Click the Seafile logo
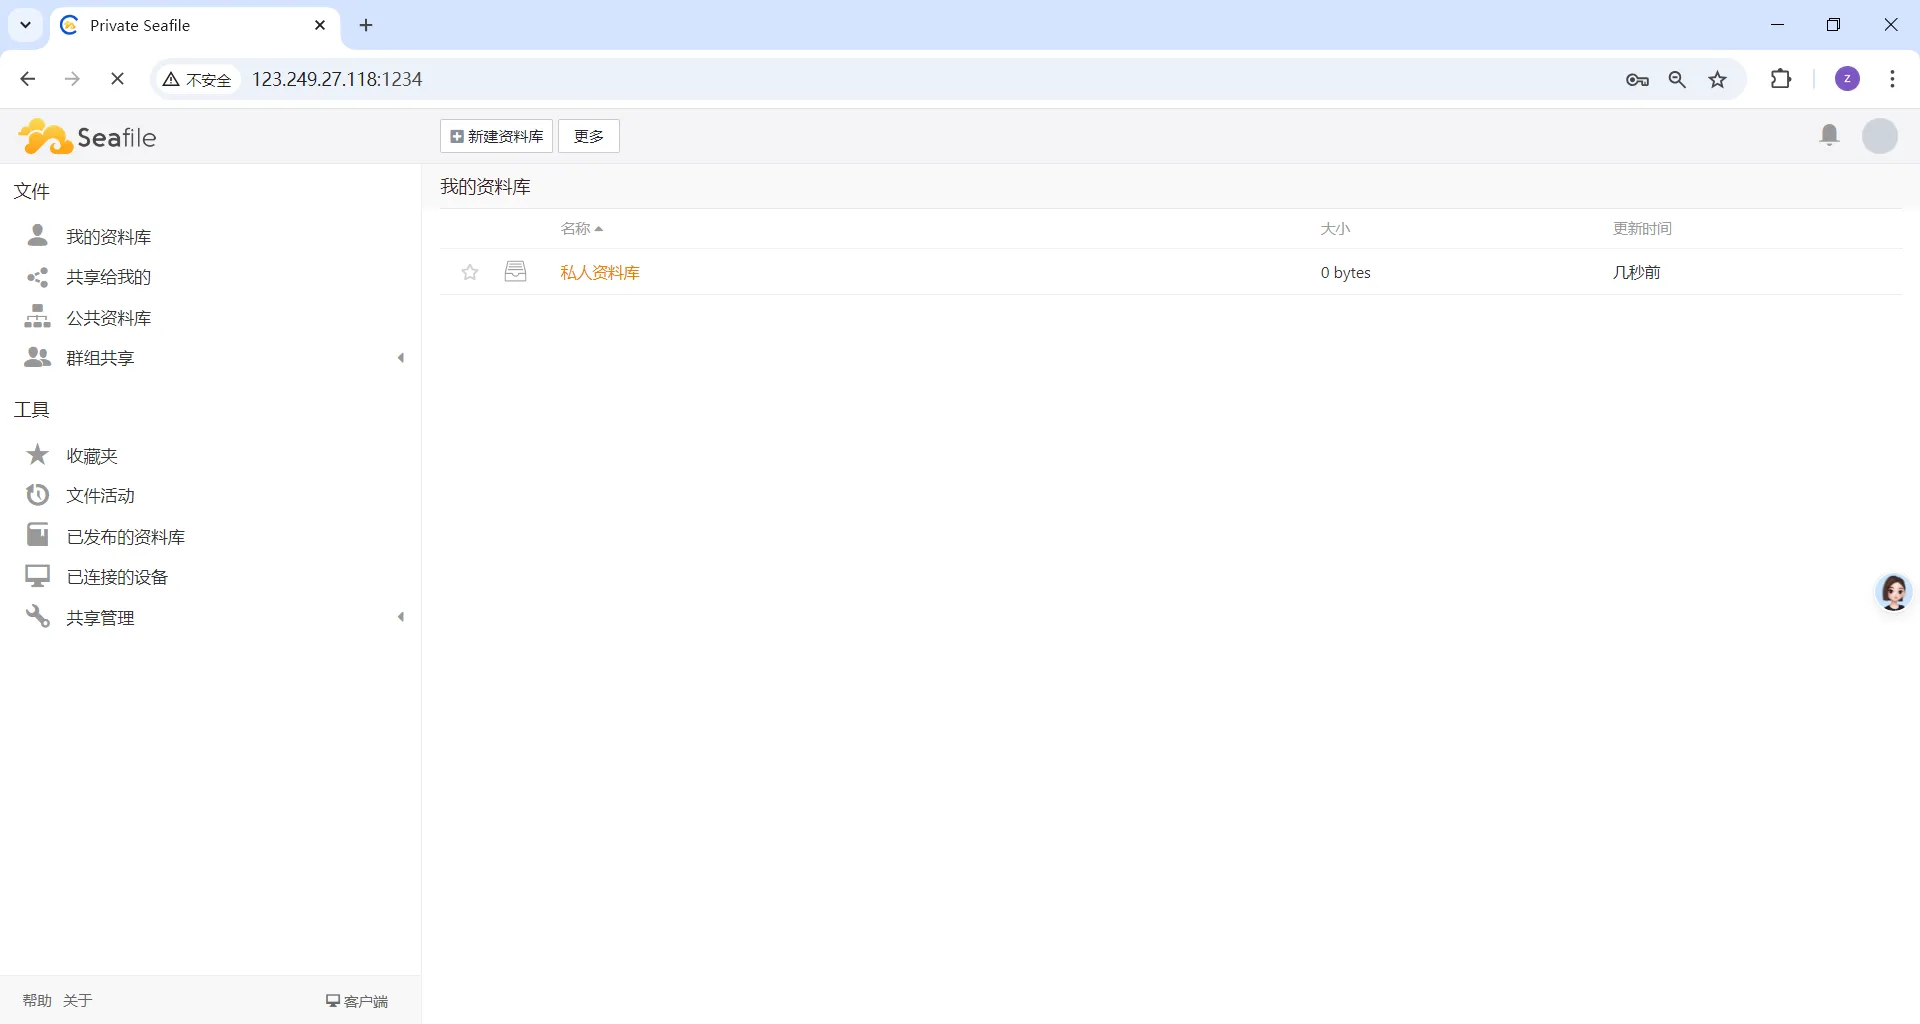 coord(88,137)
